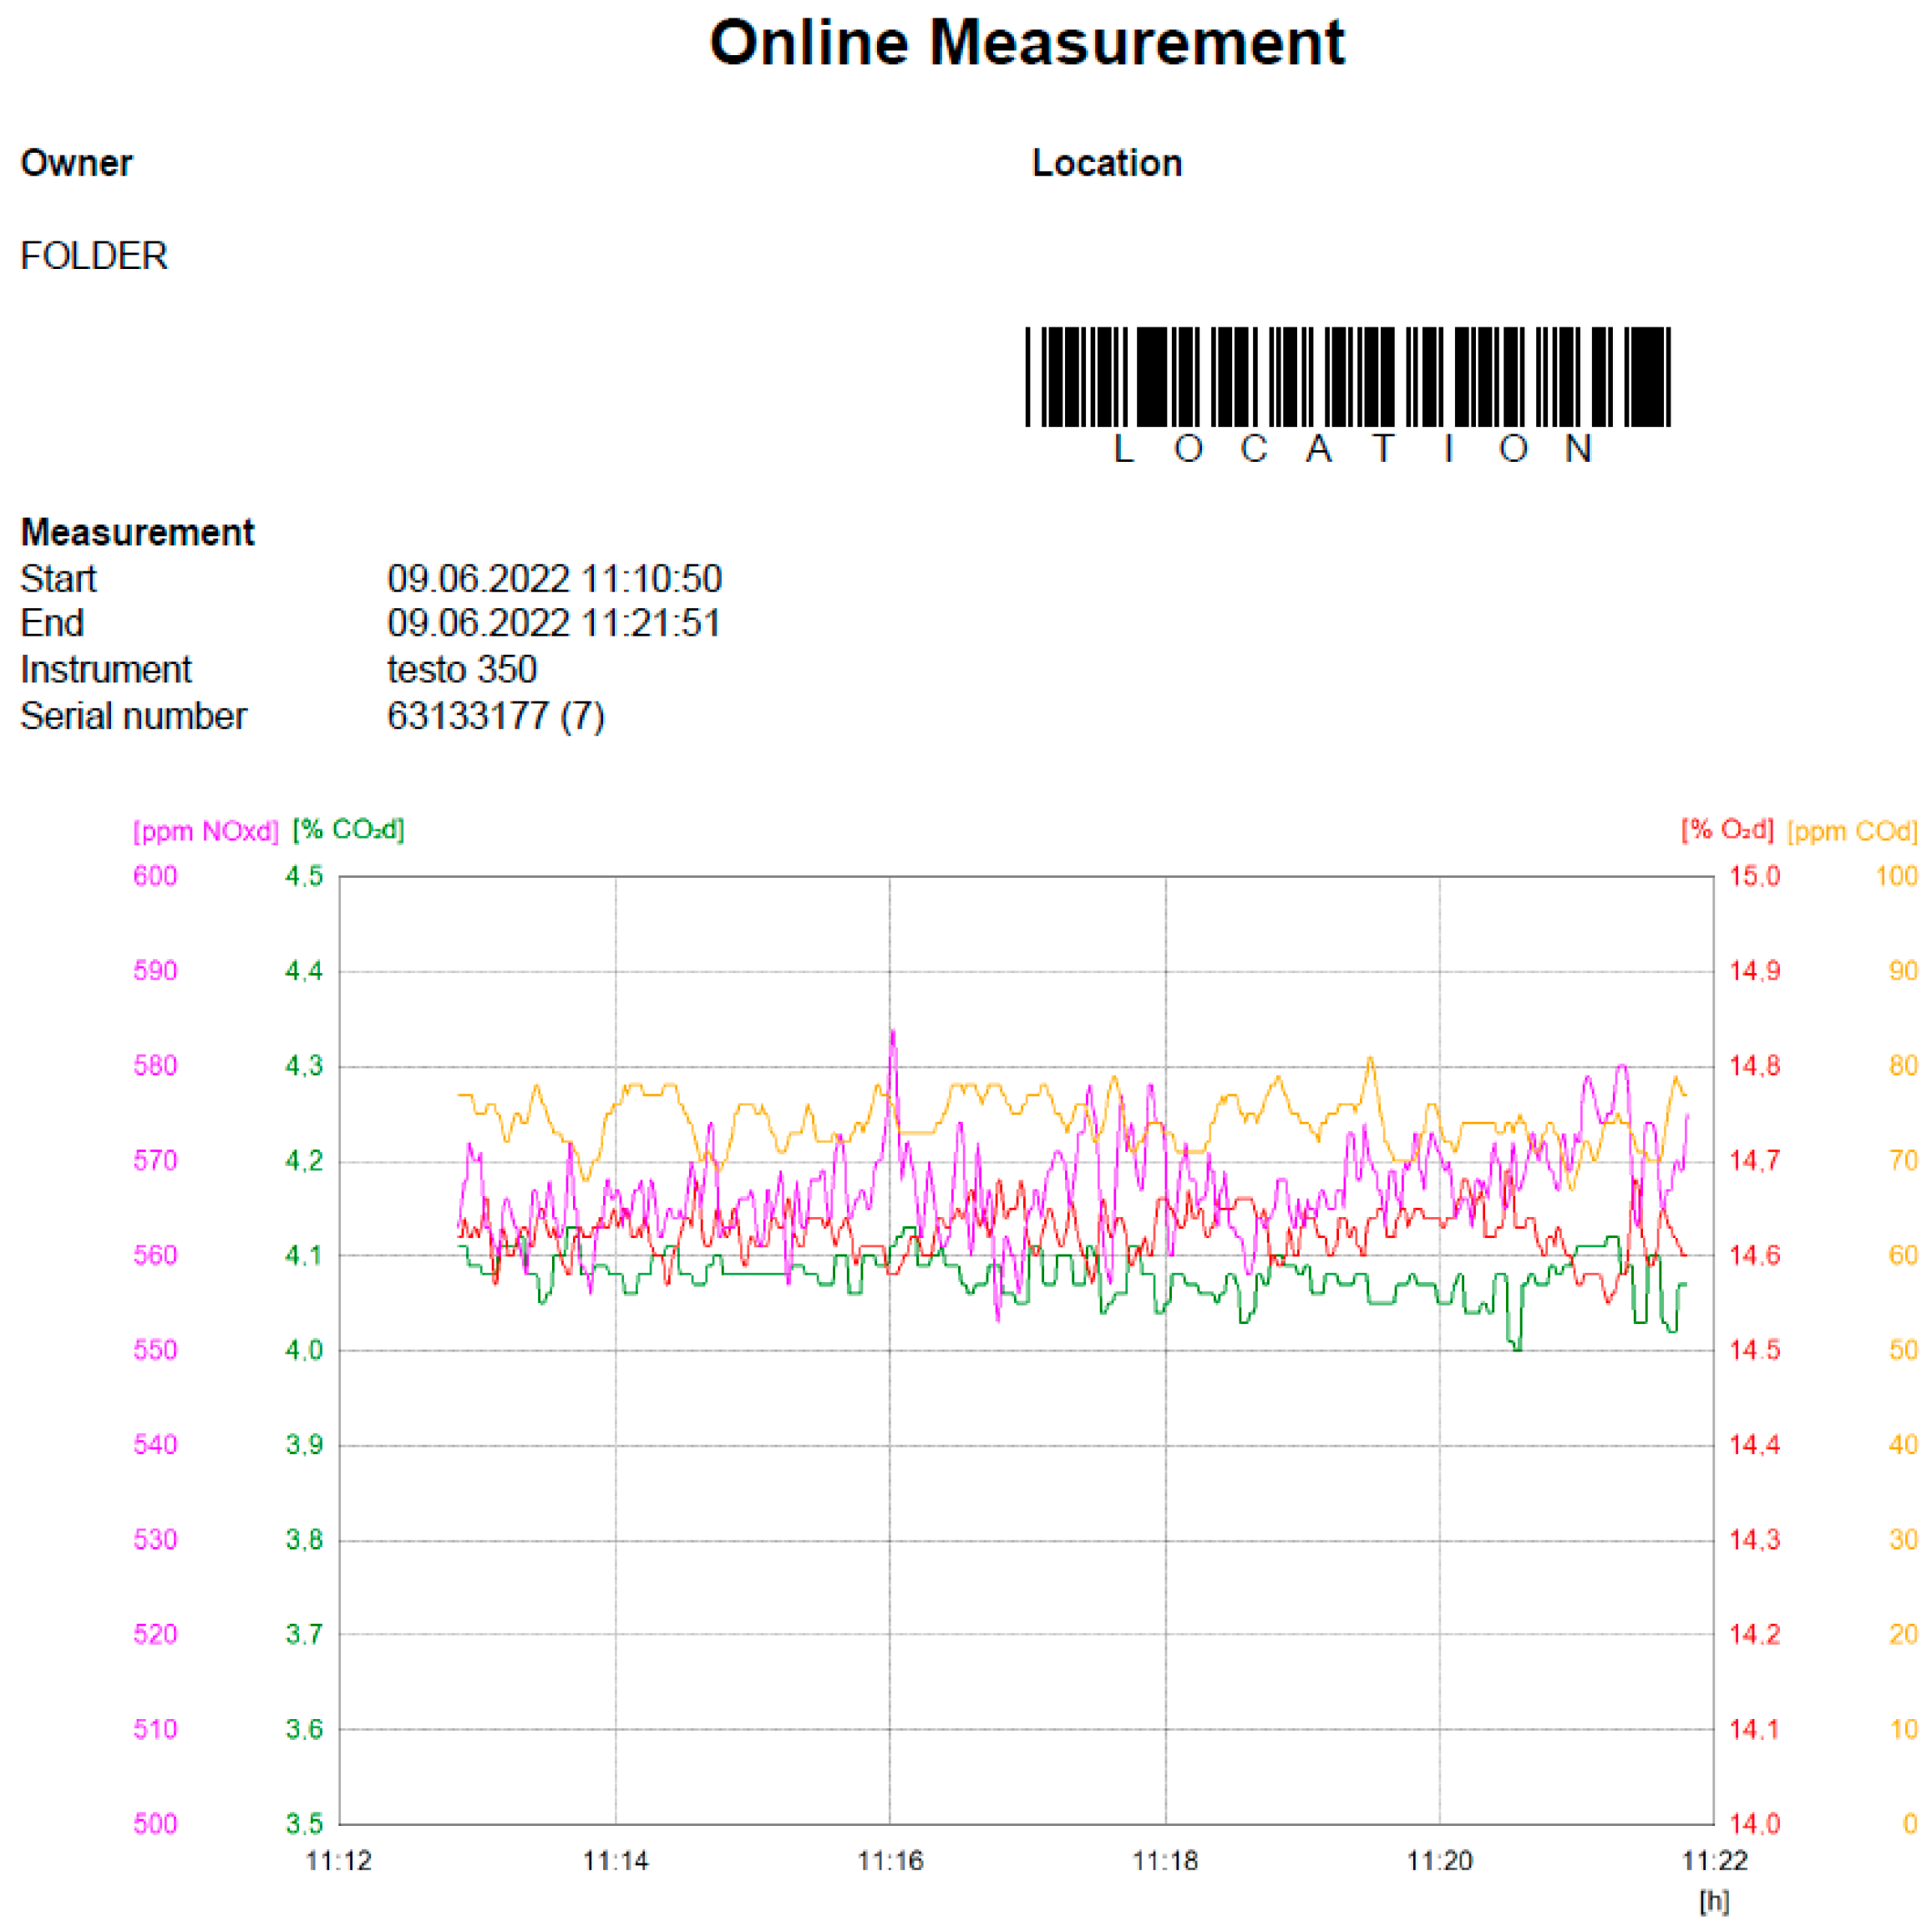Image resolution: width=1932 pixels, height=1932 pixels.
Task: Click the Owner heading
Action: pyautogui.click(x=76, y=163)
